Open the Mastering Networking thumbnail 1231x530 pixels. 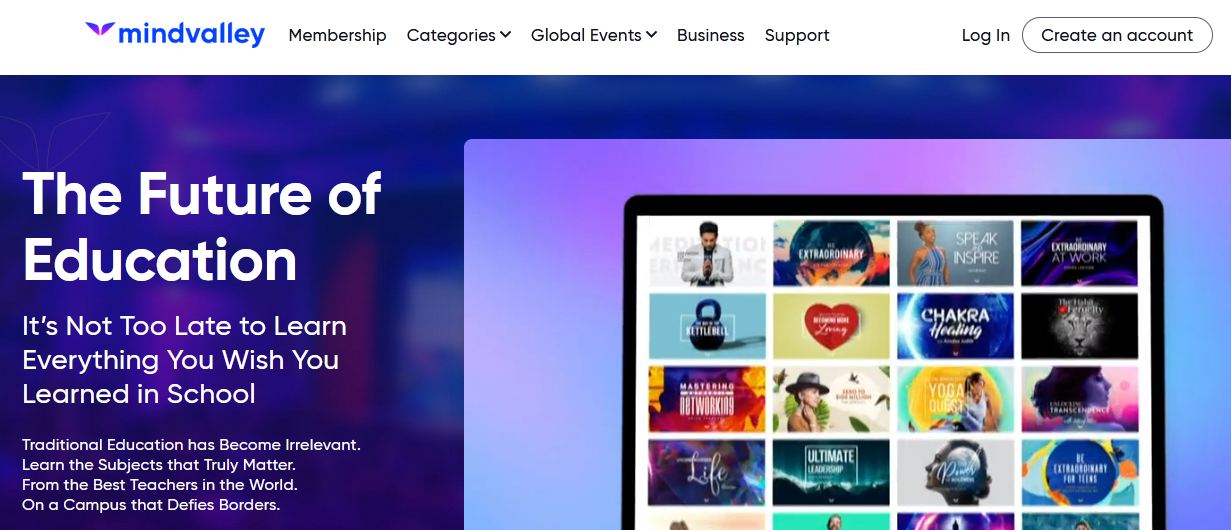[x=707, y=399]
